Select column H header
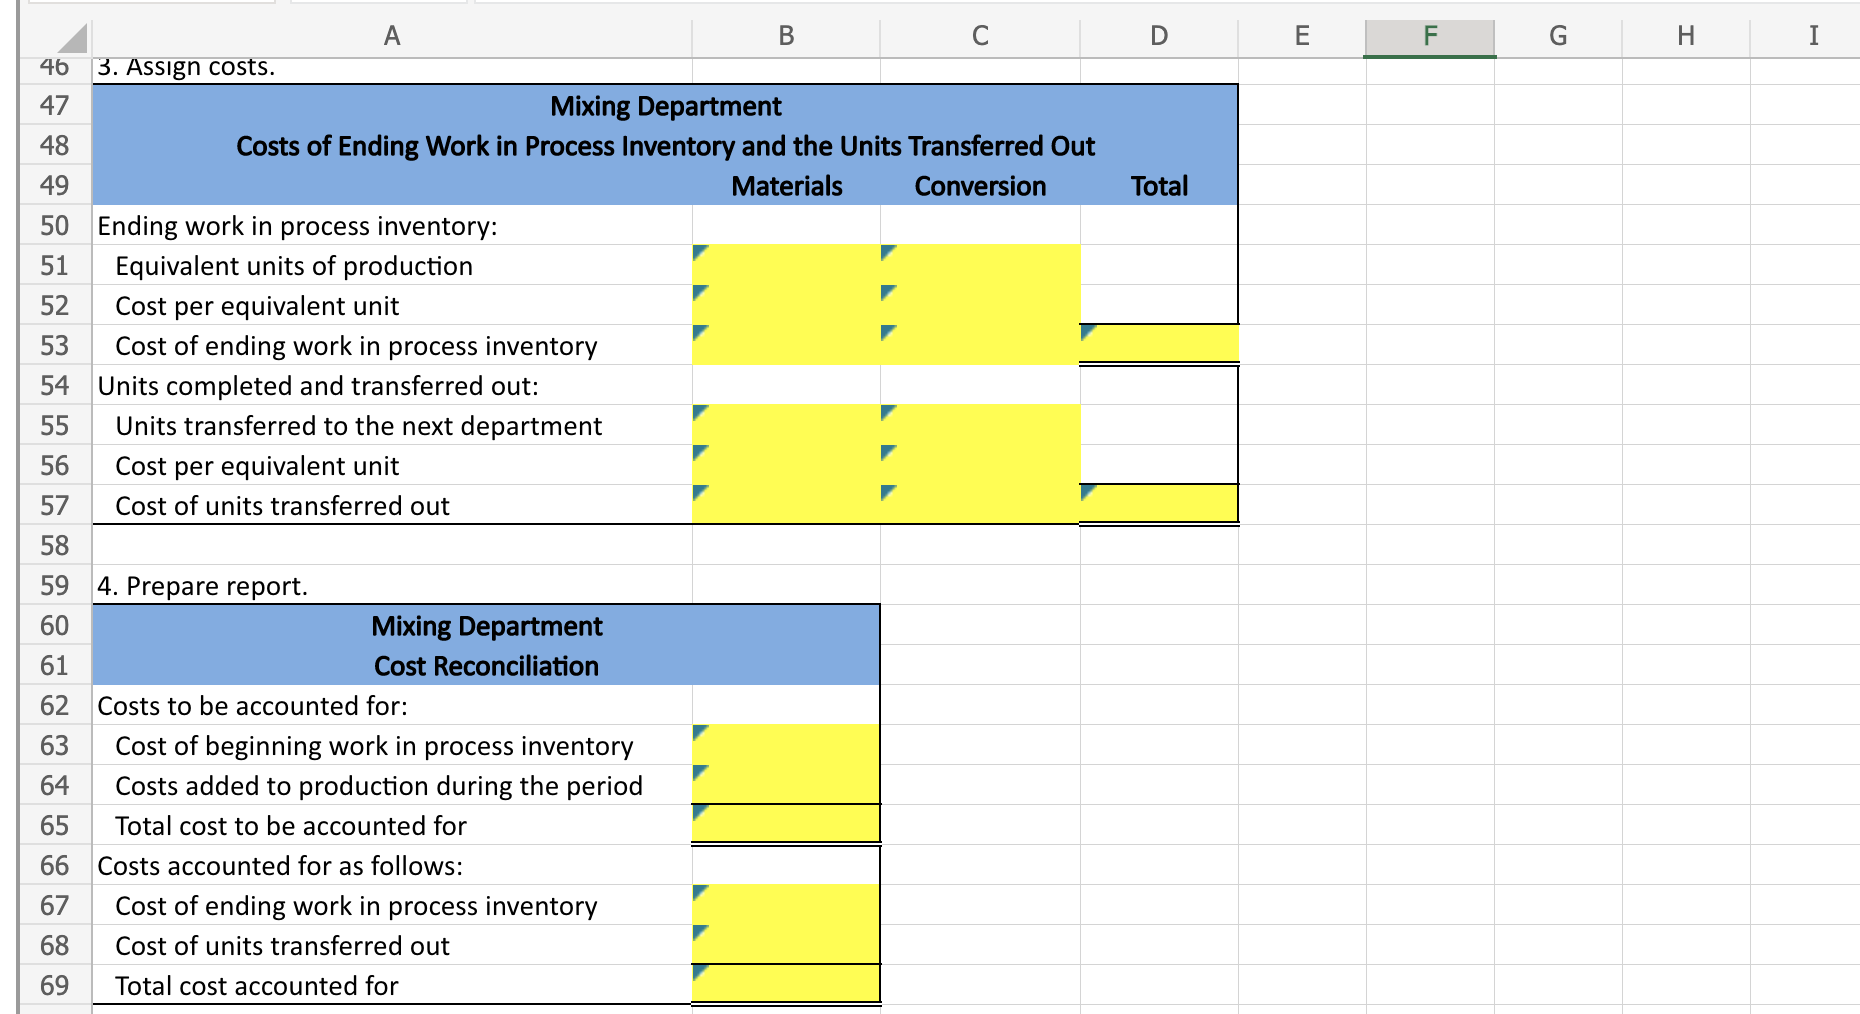 point(1686,36)
